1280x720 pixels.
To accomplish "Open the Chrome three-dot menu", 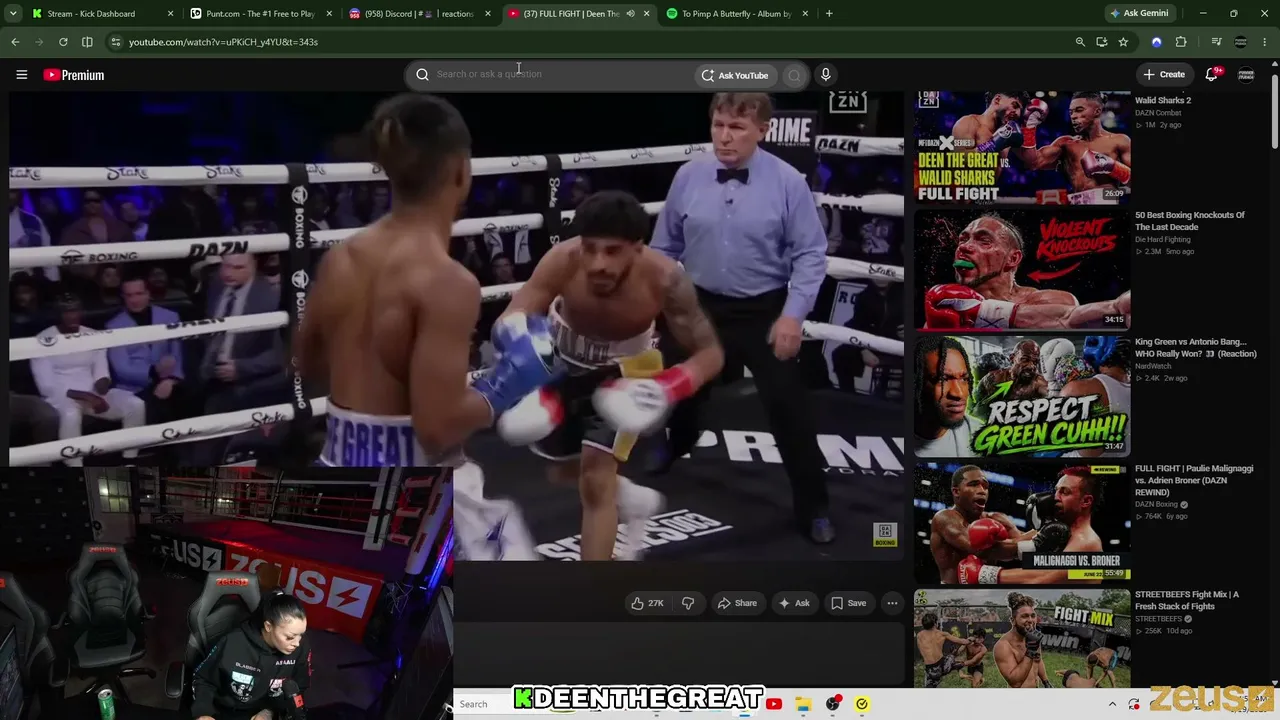I will click(1266, 42).
